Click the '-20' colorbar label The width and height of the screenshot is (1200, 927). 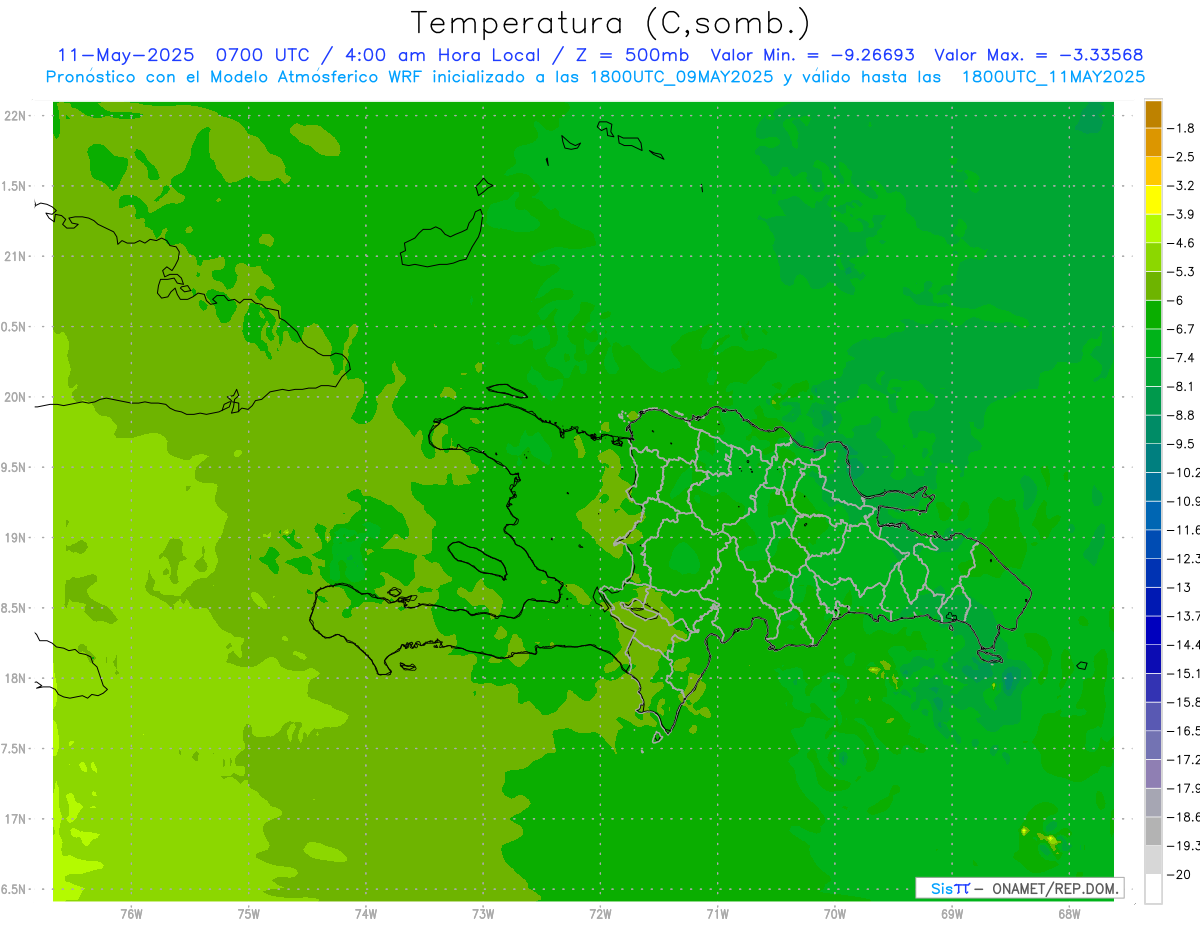click(1178, 875)
